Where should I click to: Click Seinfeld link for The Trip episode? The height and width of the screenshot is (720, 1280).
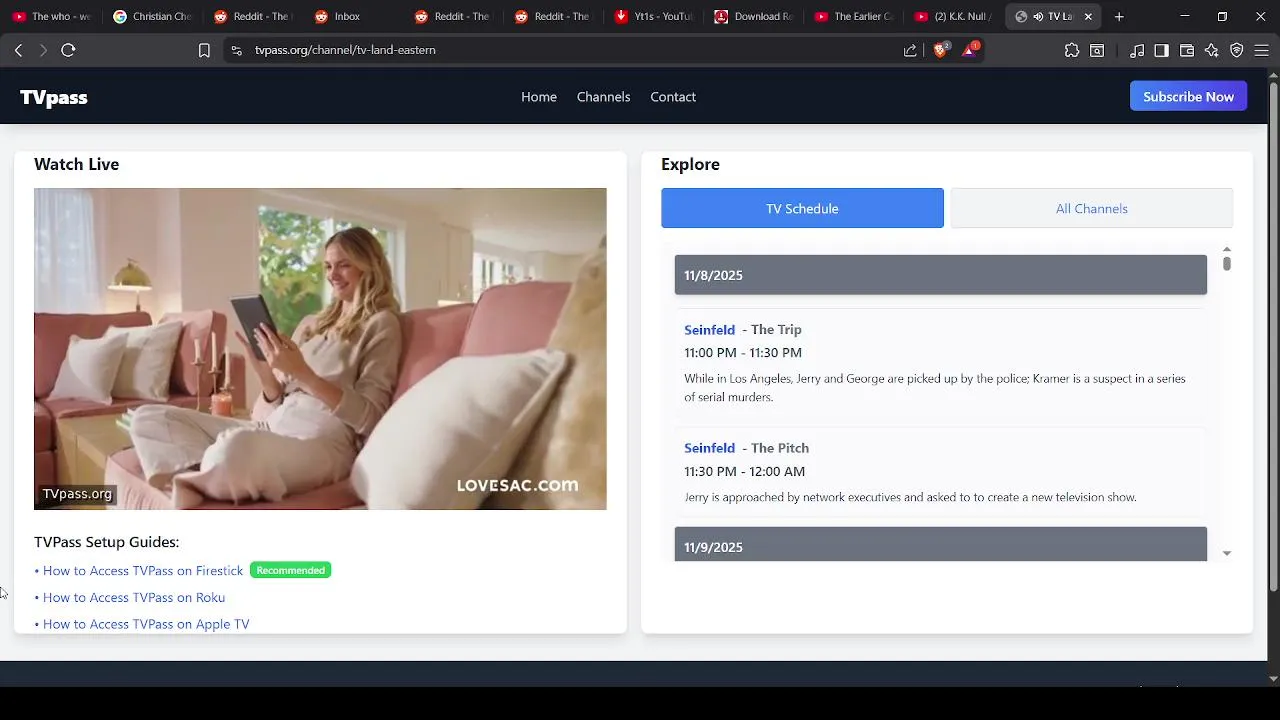709,330
